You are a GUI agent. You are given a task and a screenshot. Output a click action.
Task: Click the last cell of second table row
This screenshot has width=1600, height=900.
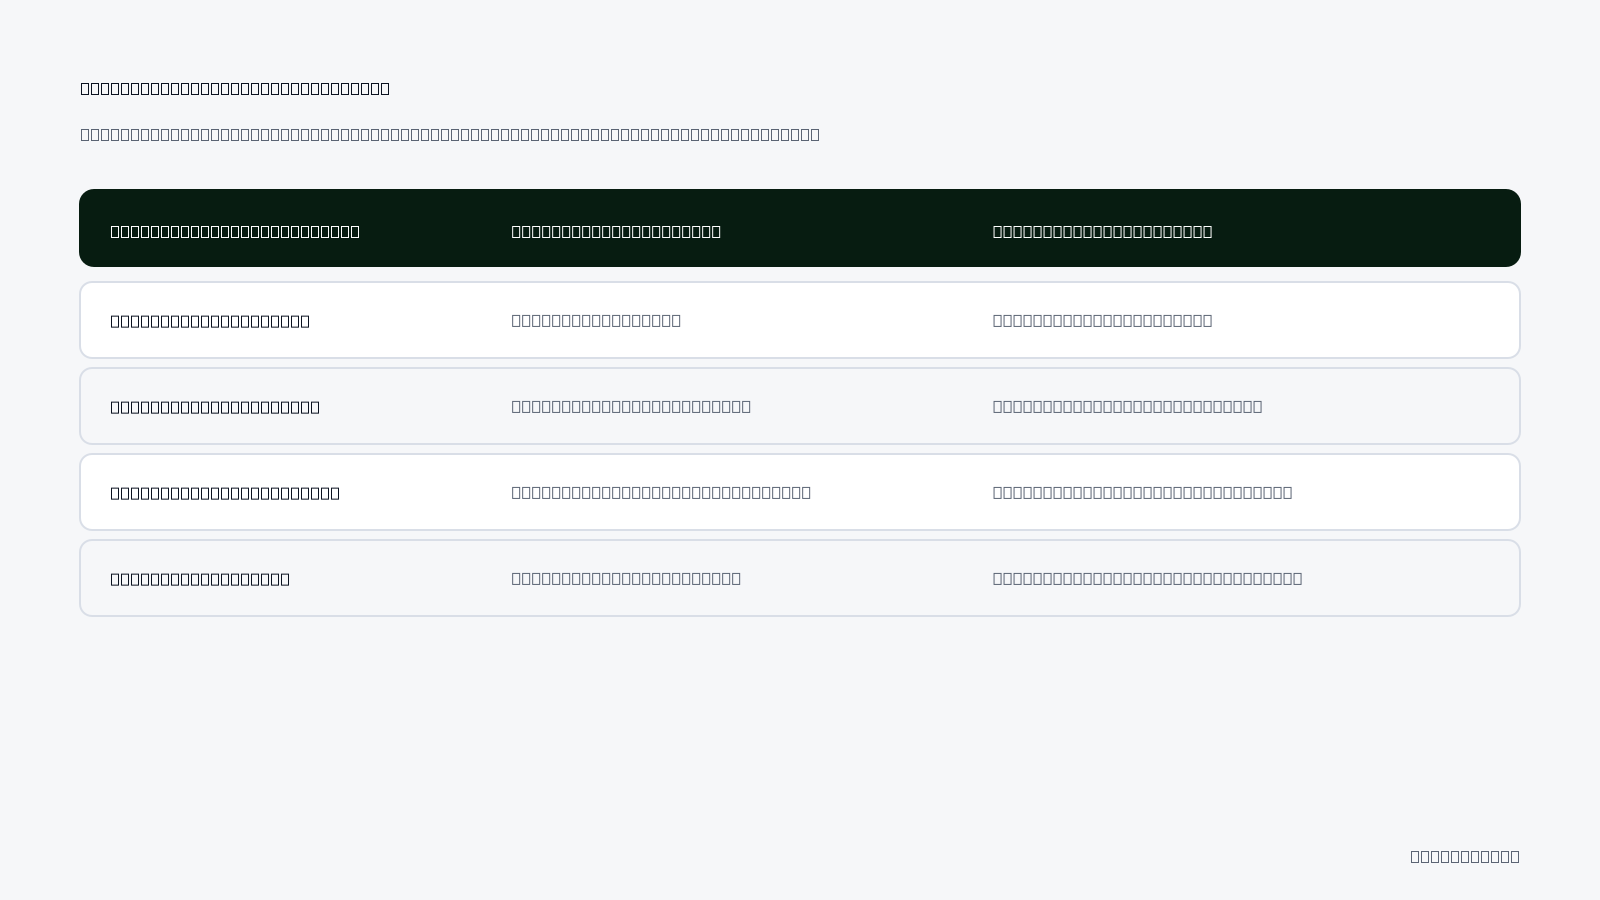(1127, 406)
